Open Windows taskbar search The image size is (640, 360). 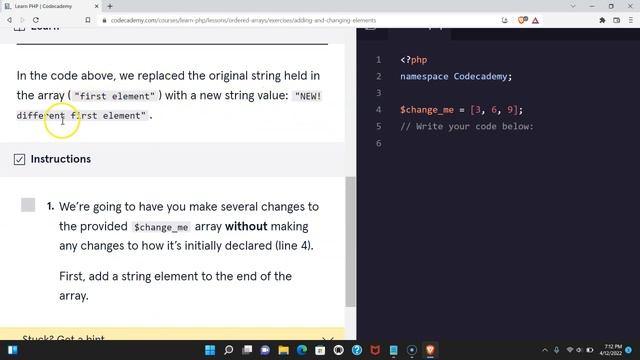[x=229, y=350]
